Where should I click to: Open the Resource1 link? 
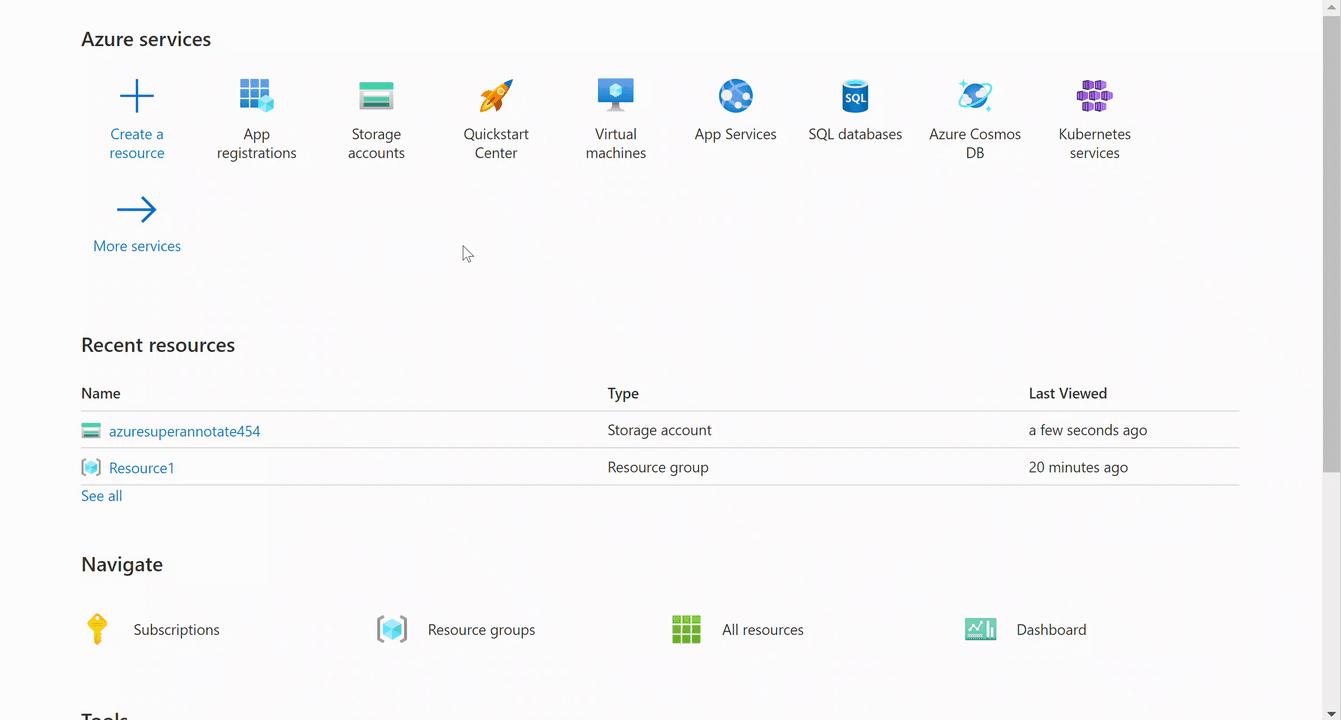[142, 468]
